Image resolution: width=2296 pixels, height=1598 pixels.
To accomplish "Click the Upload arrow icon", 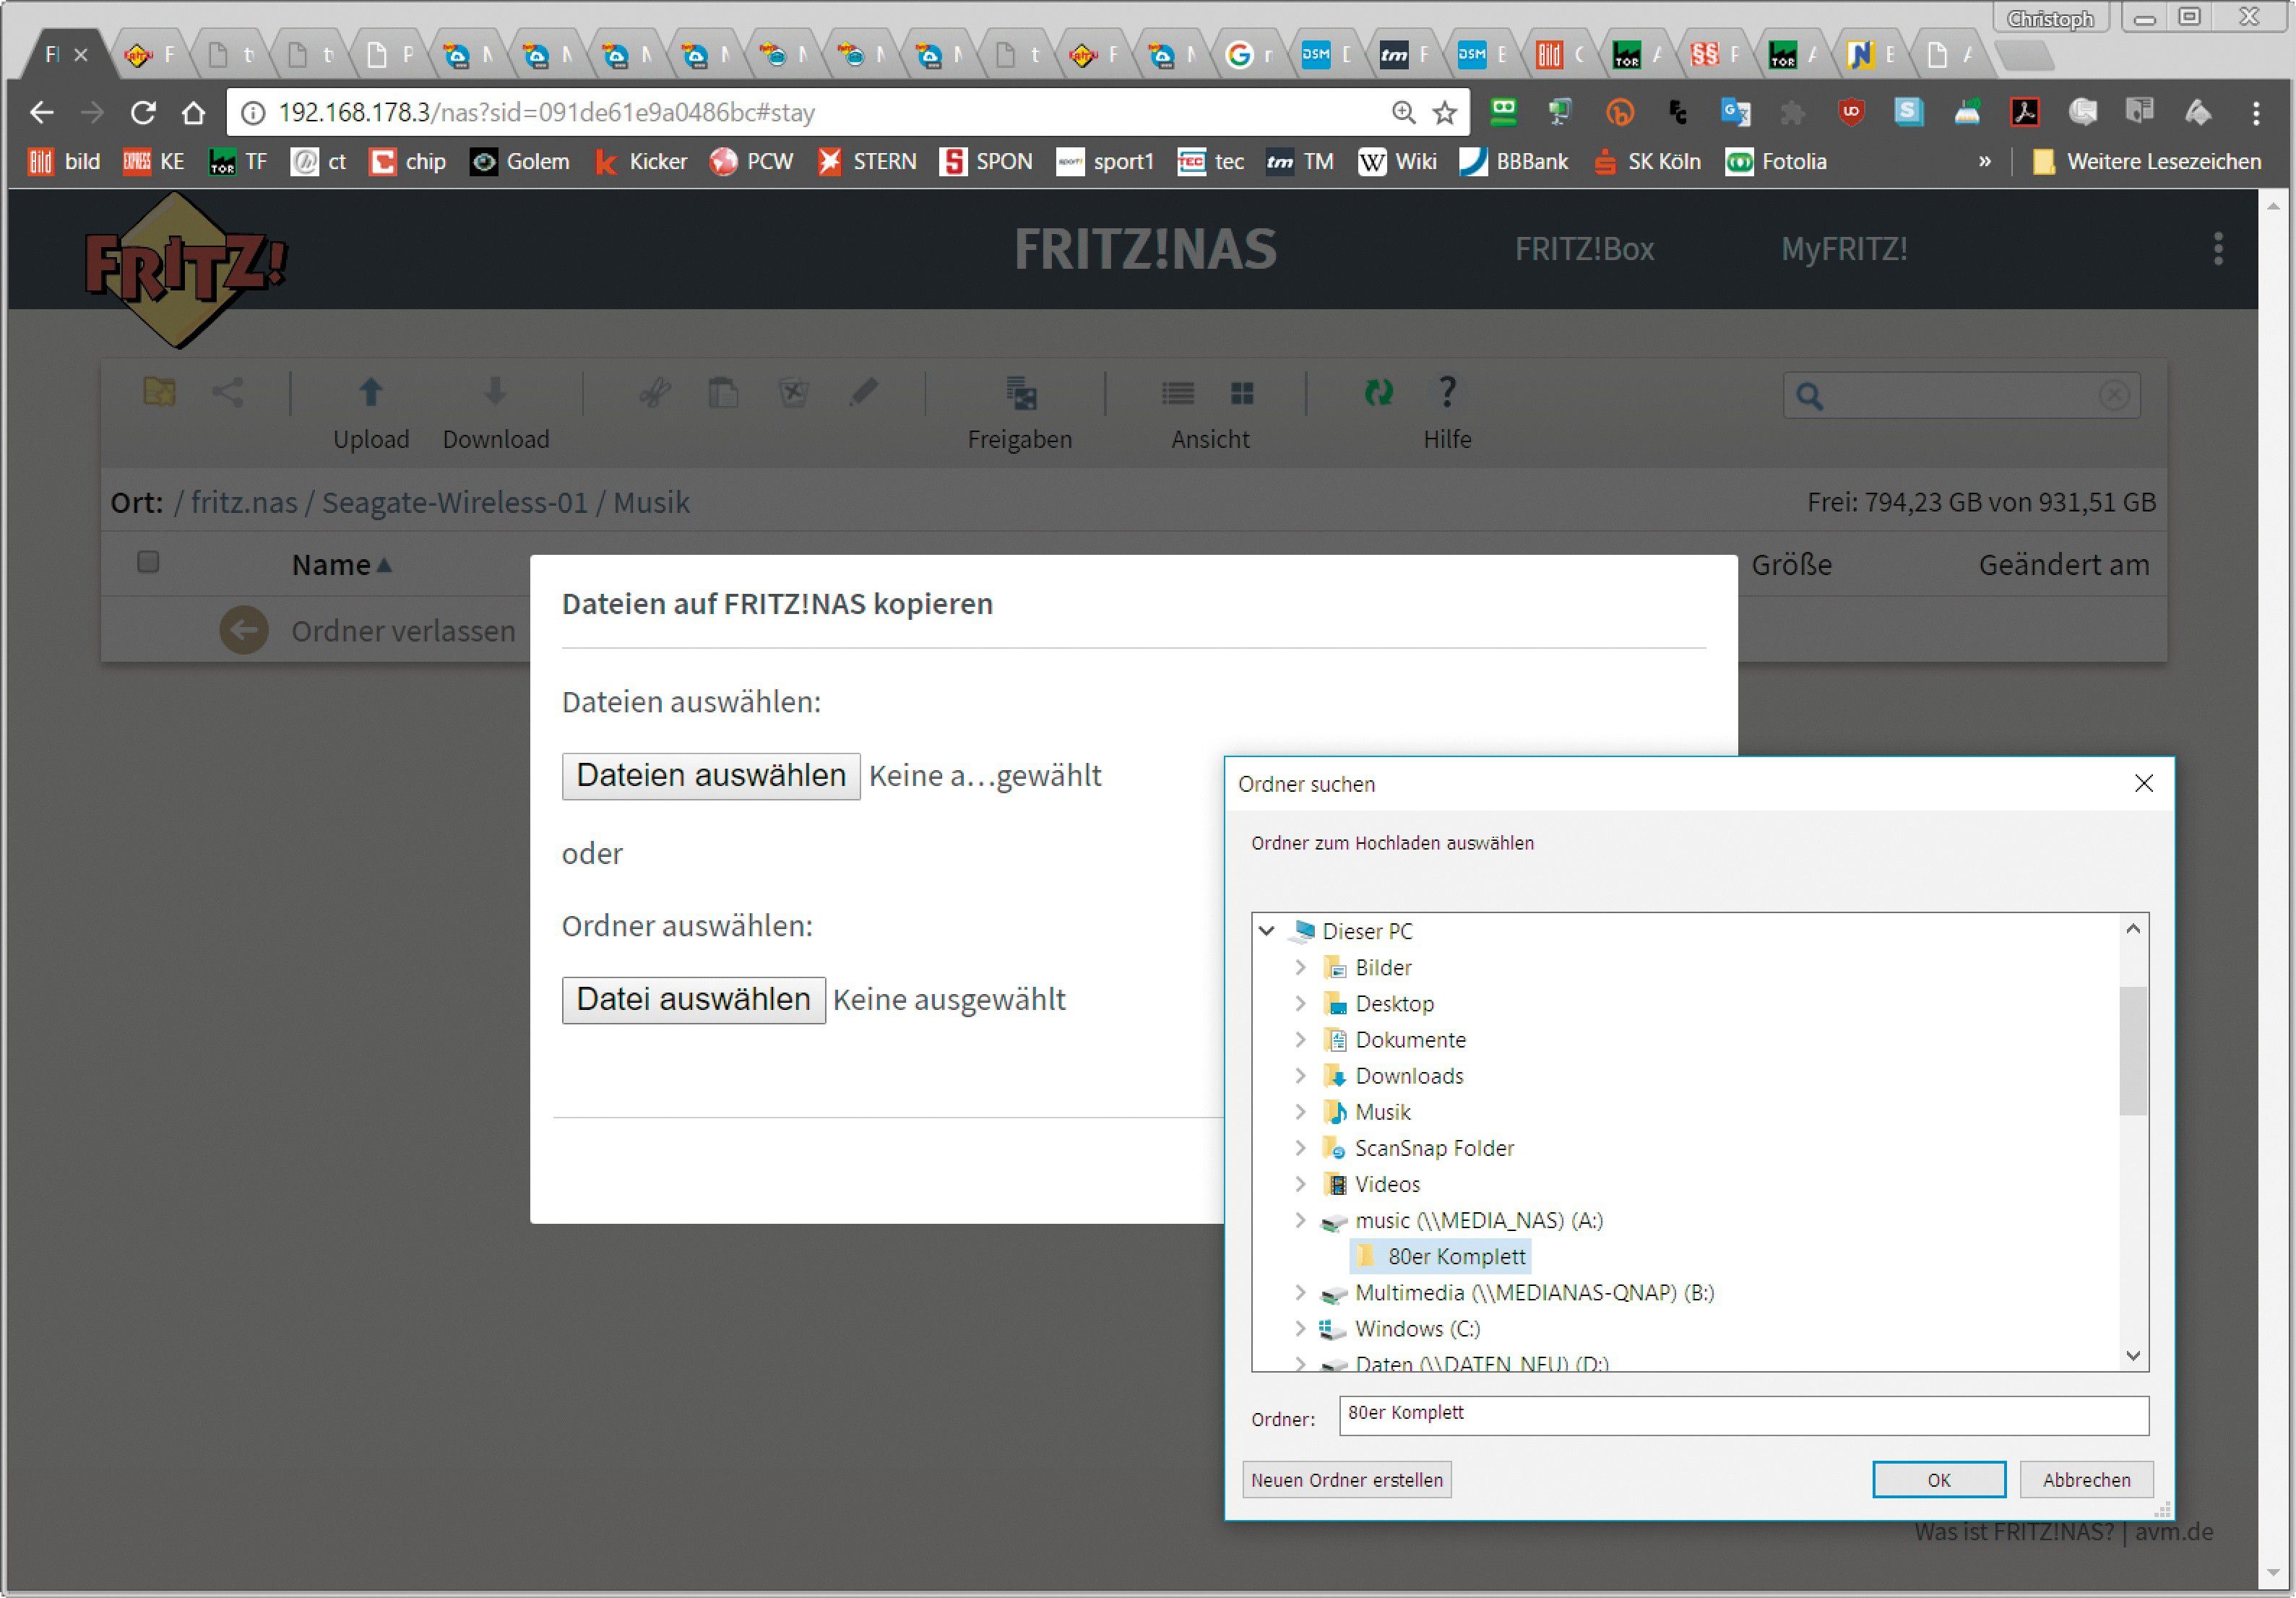I will [371, 392].
